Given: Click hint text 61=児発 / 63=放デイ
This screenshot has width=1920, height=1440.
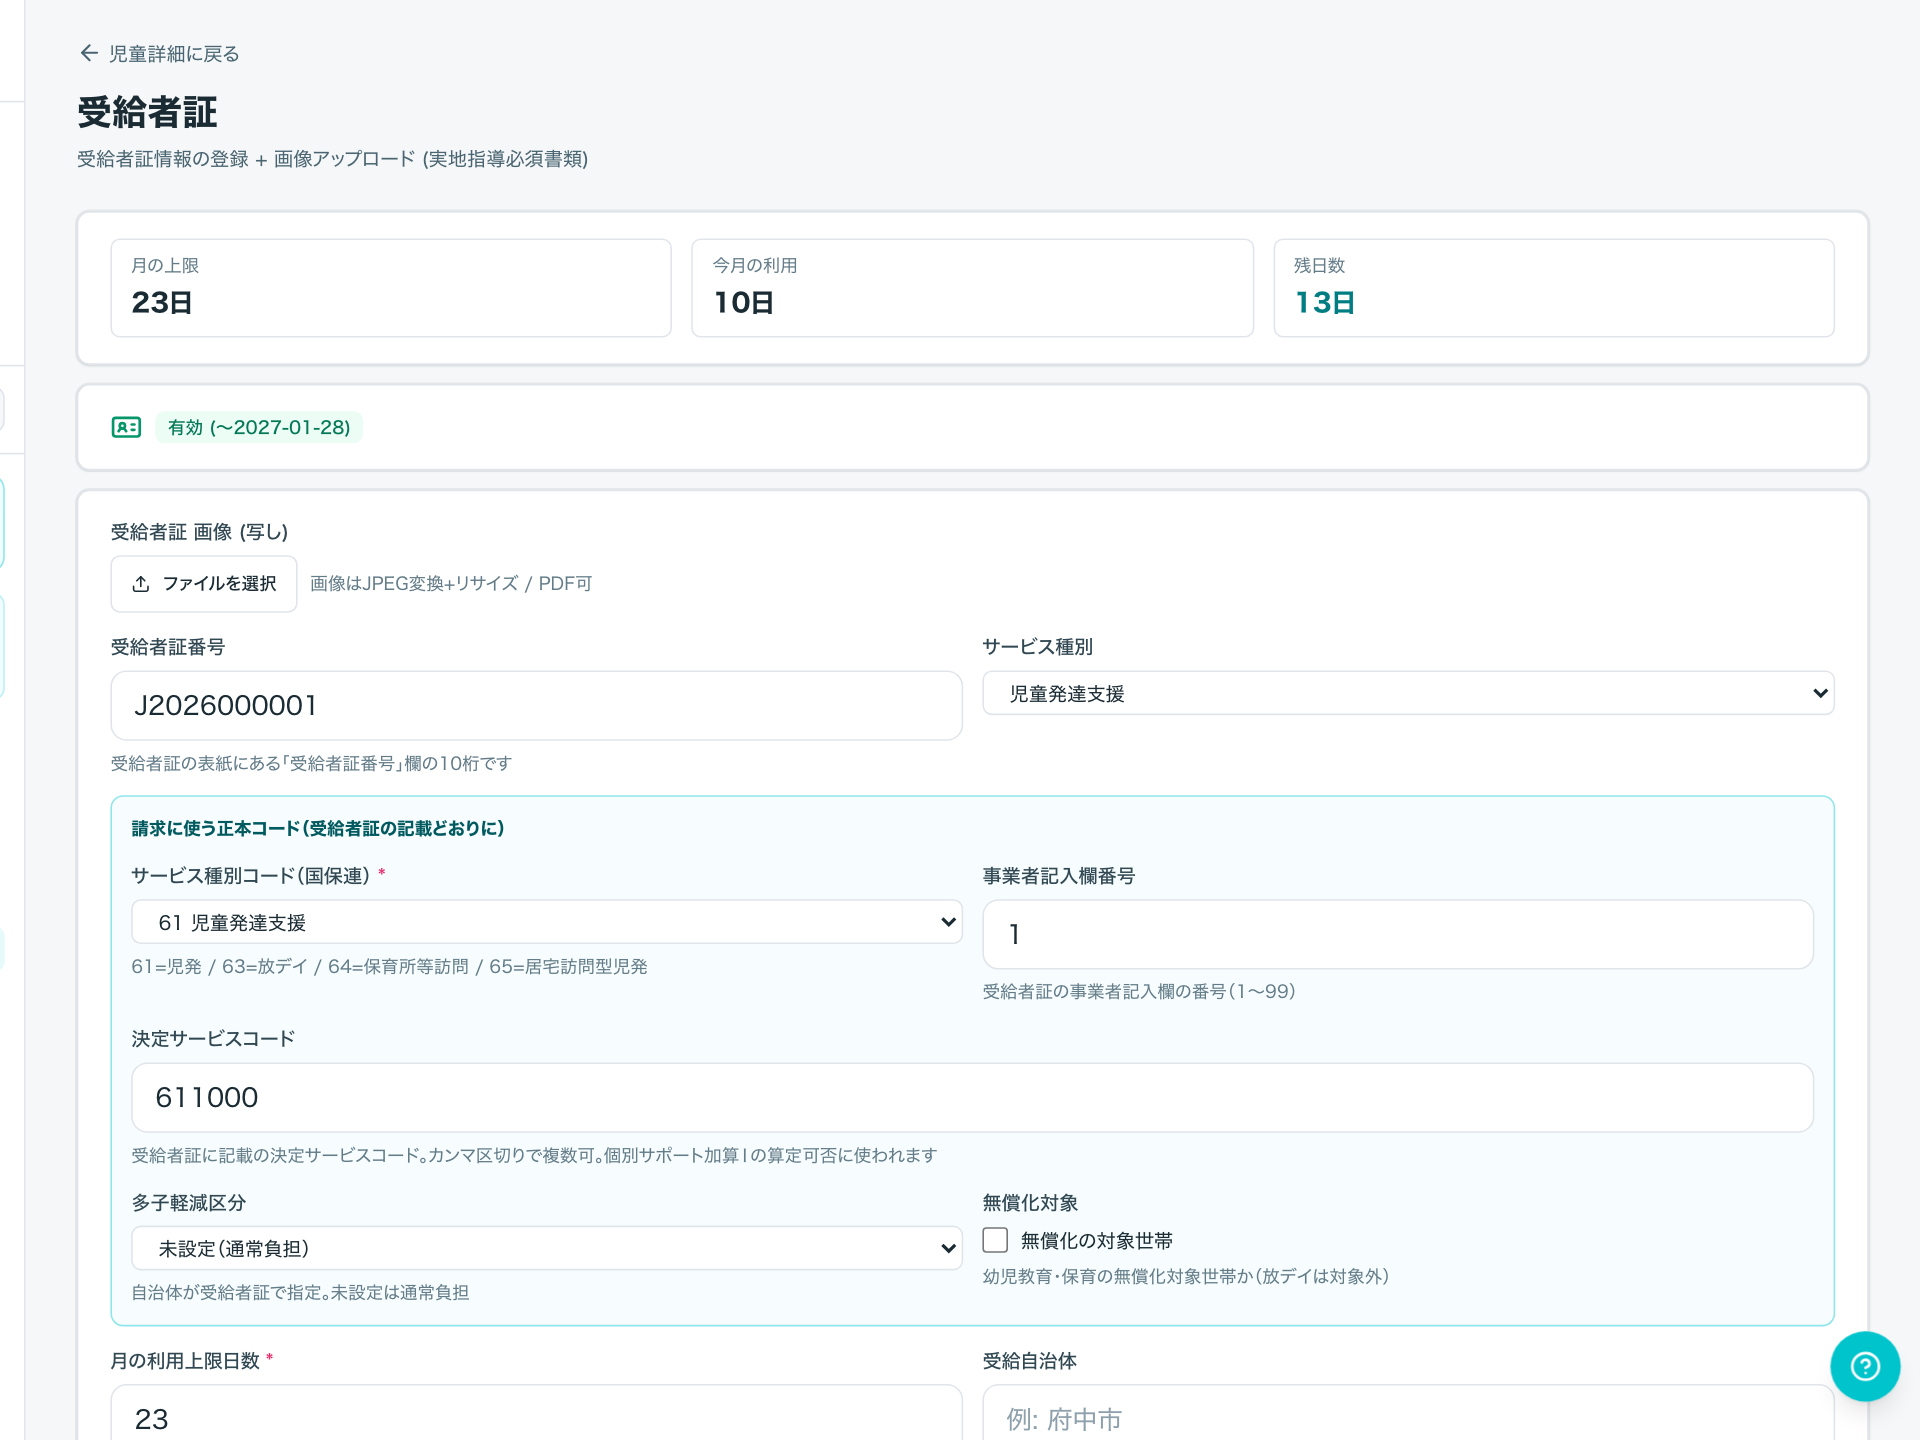Looking at the screenshot, I should tap(389, 967).
